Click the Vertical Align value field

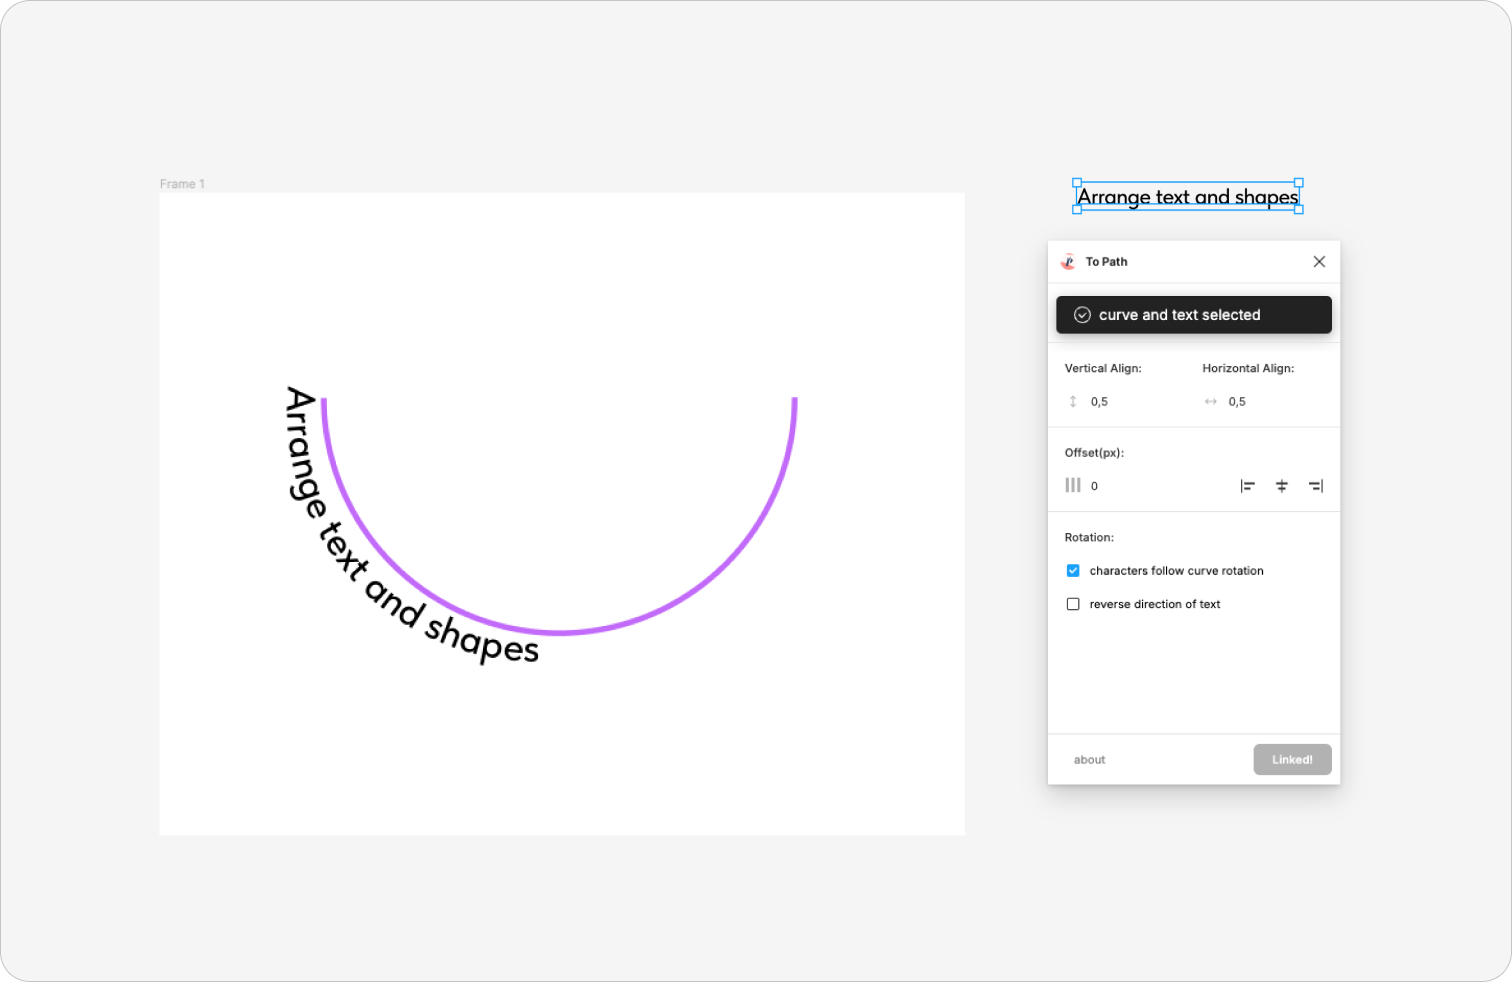[1098, 401]
